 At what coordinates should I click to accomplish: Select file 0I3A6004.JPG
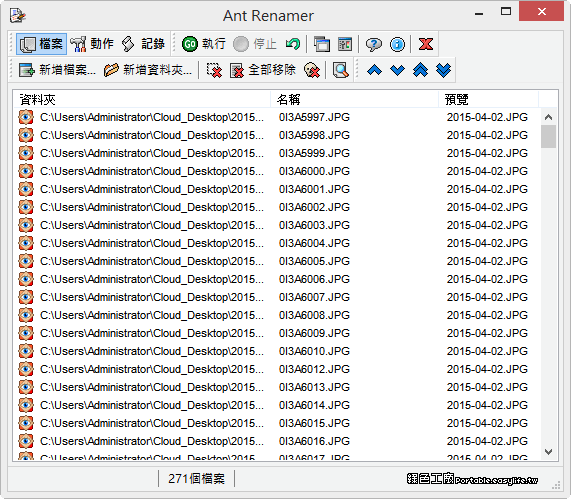tap(314, 243)
